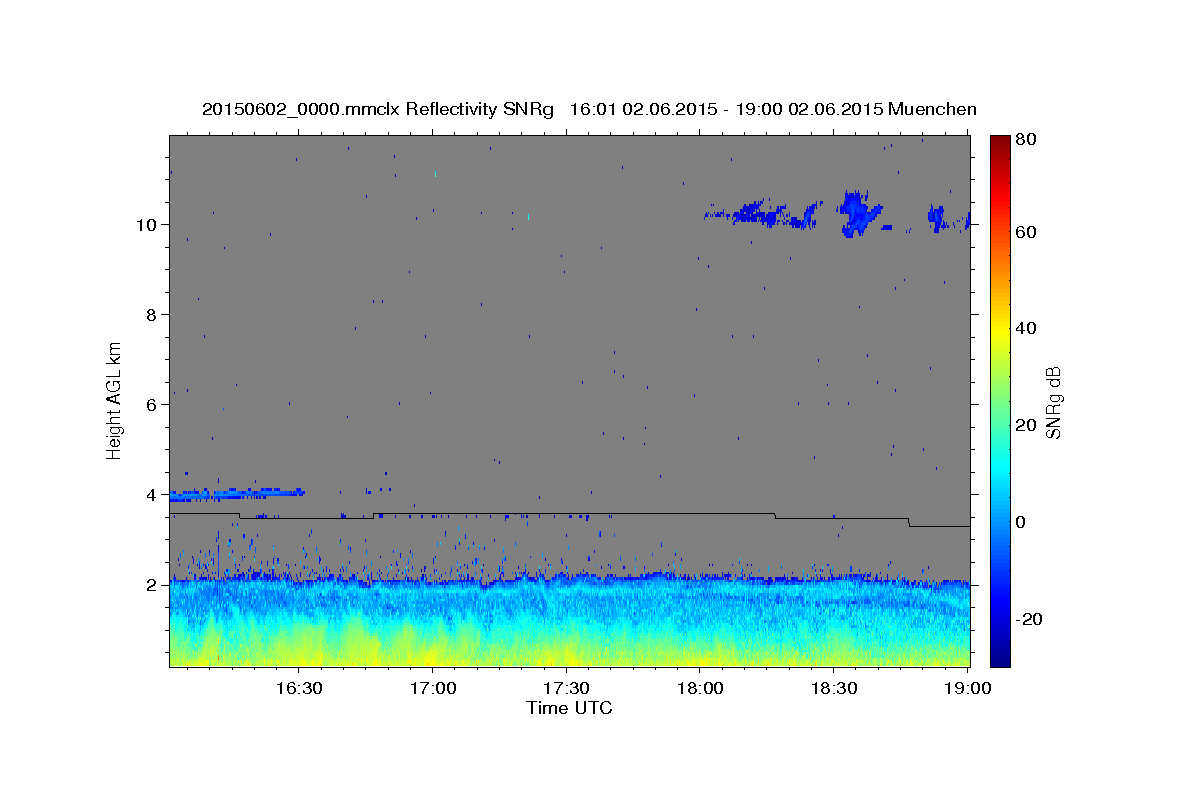The height and width of the screenshot is (800, 1200).
Task: Select the 19:00 time tick label
Action: 968,688
